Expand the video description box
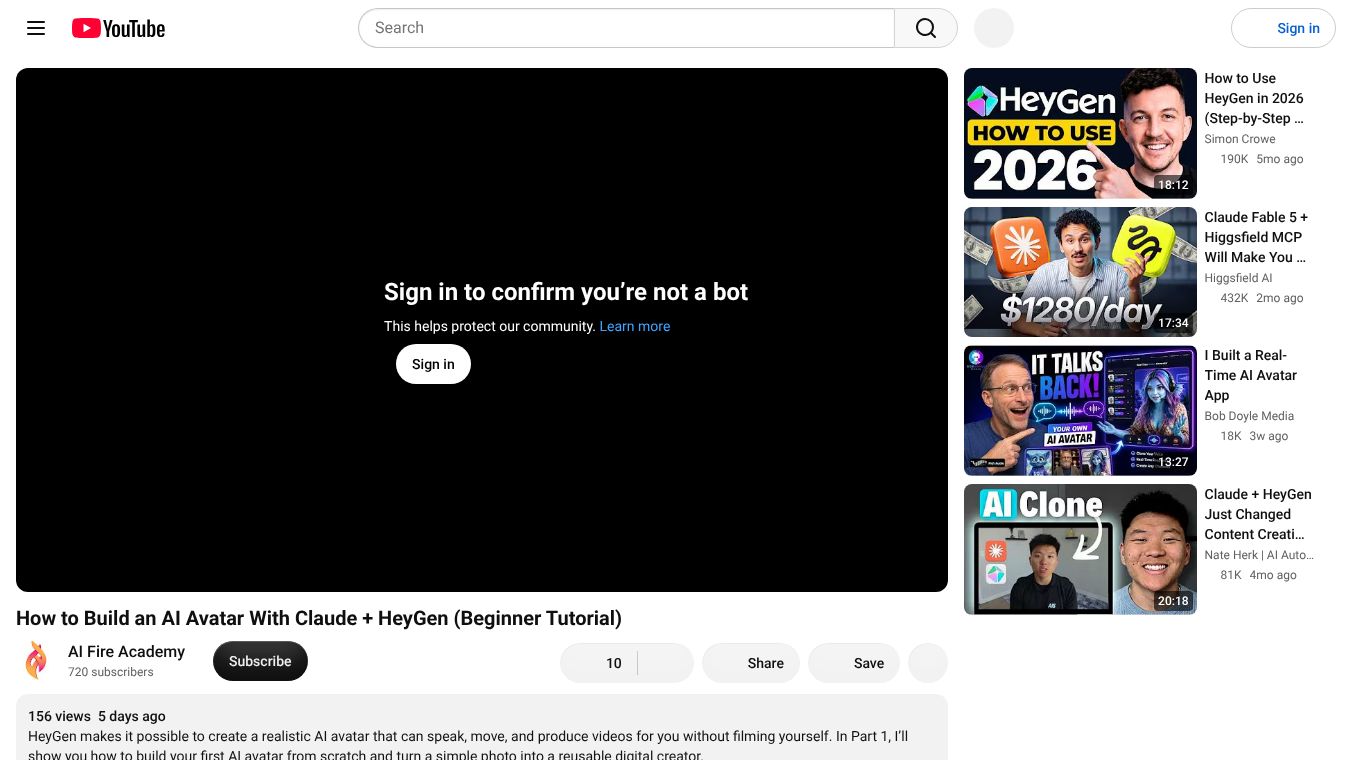This screenshot has height=760, width=1352. point(482,727)
